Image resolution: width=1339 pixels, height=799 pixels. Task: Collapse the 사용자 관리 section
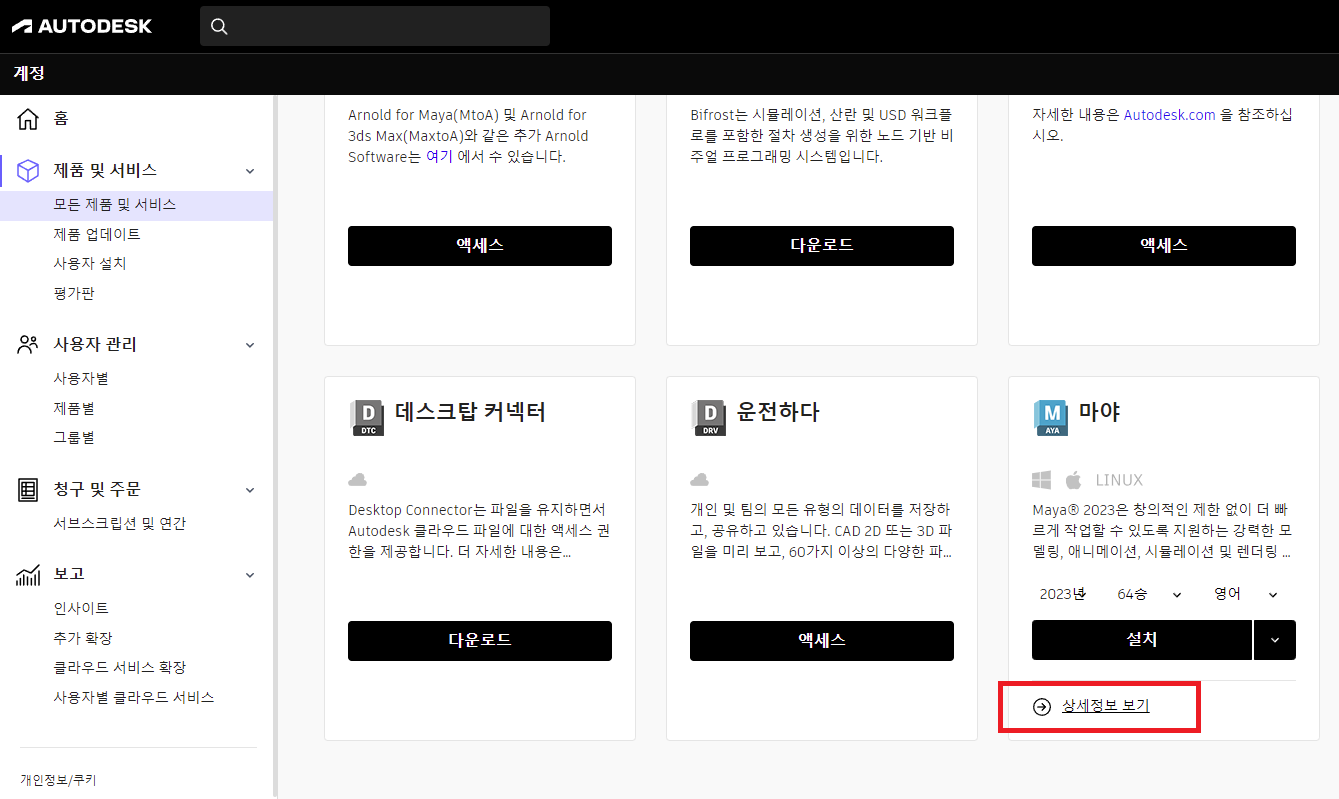tap(250, 345)
